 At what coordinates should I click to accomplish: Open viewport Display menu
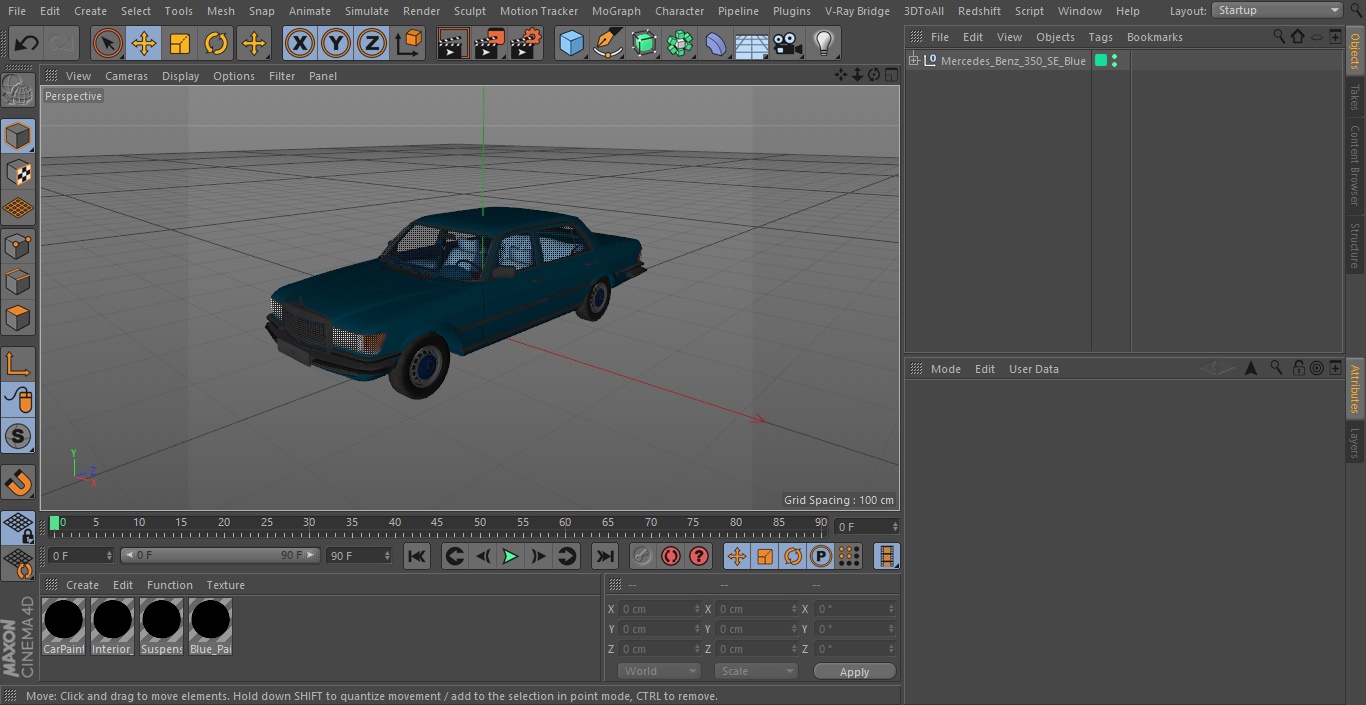[180, 76]
